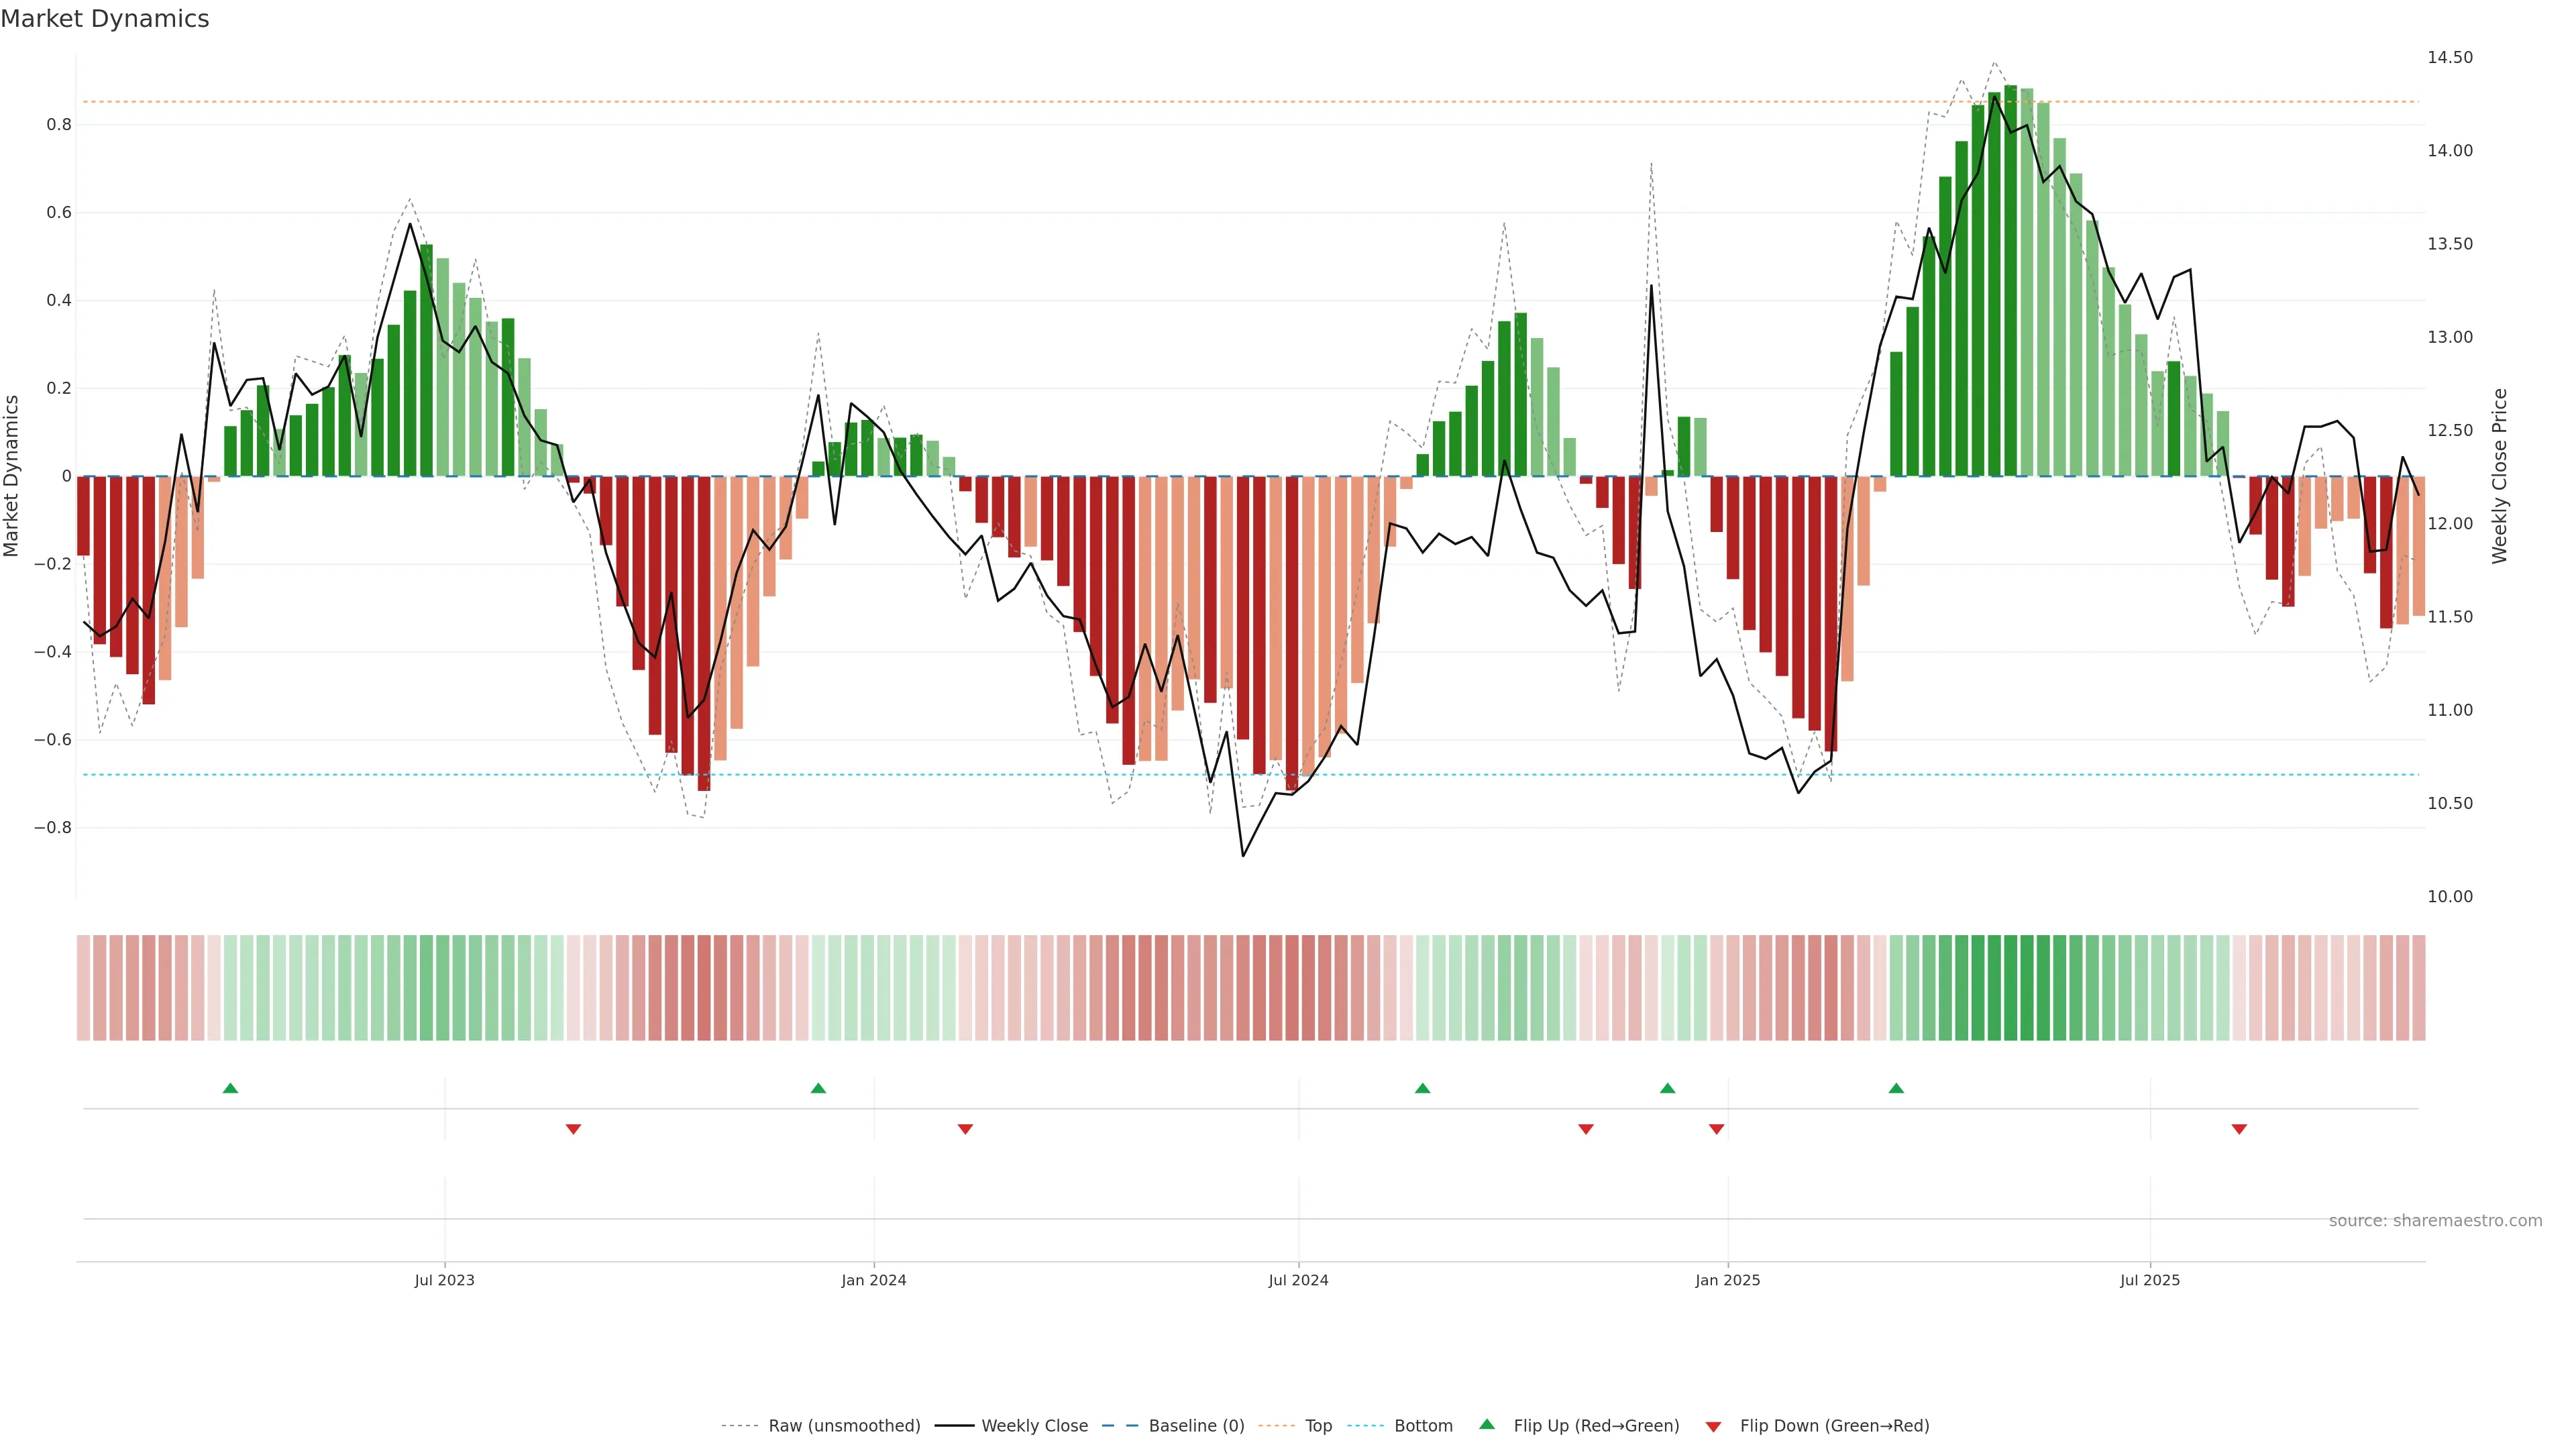
Task: Click the darkest green heatmap strip cell
Action: 2010,988
